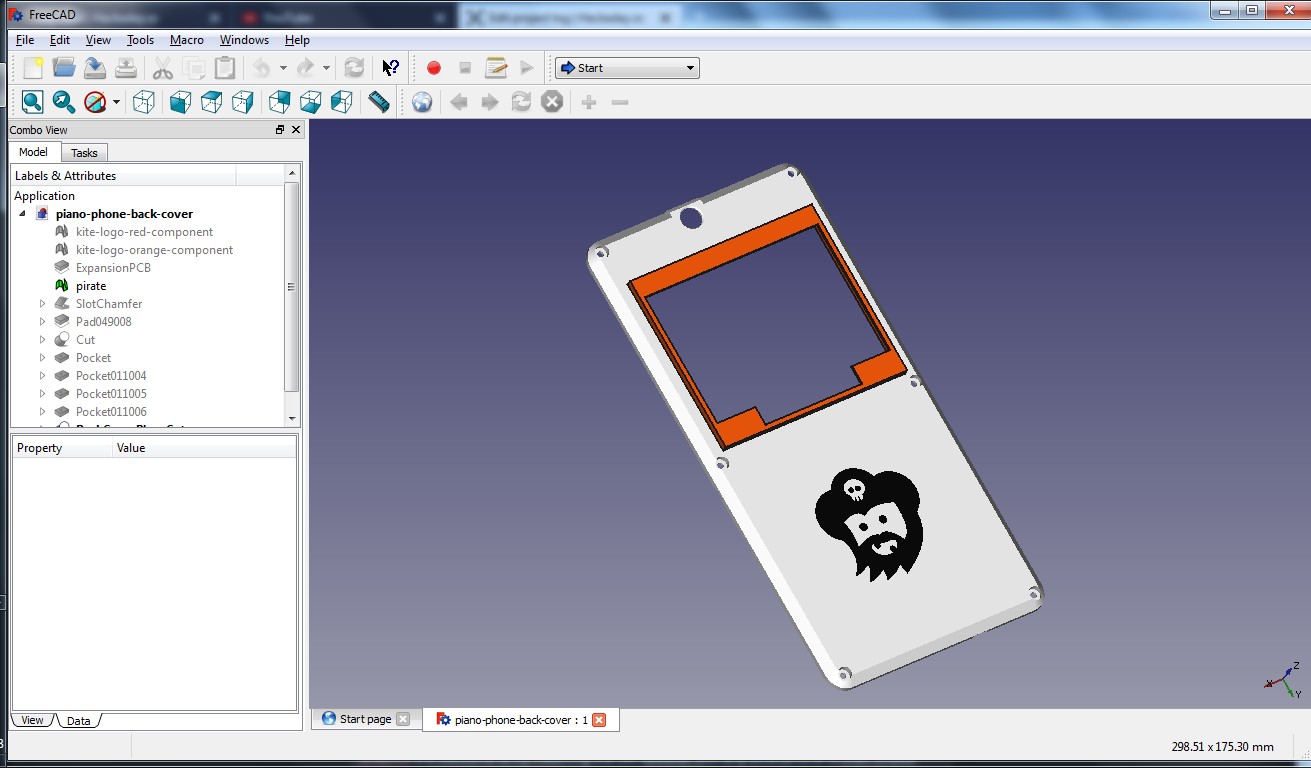Click the Fit Selection zoom icon
Screen dimensions: 1311x768
tap(64, 102)
